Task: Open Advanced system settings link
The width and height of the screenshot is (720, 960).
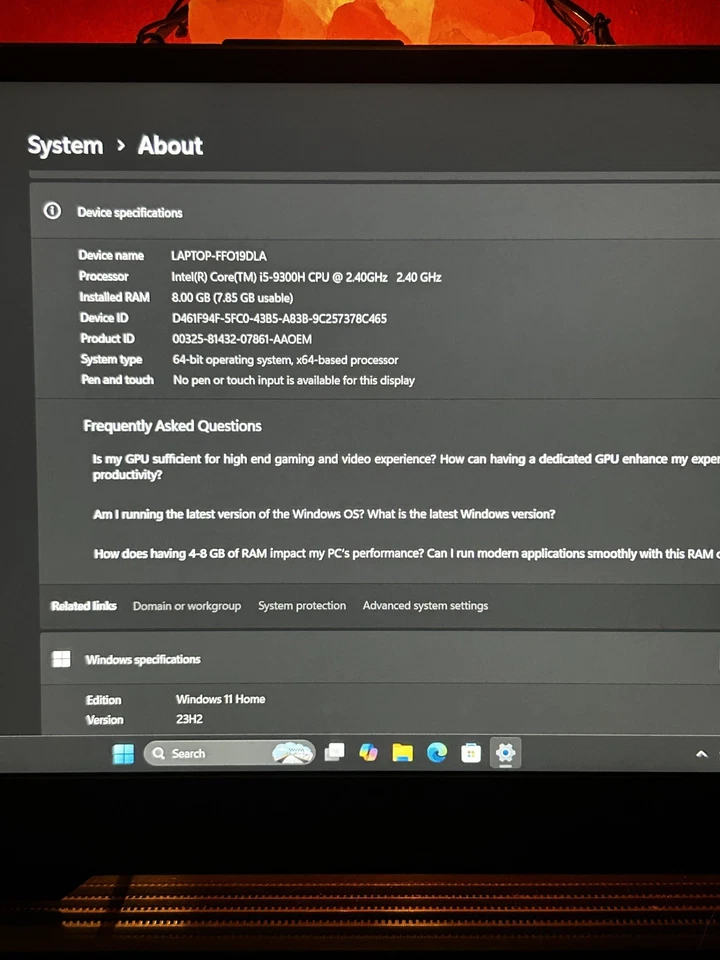Action: (426, 606)
